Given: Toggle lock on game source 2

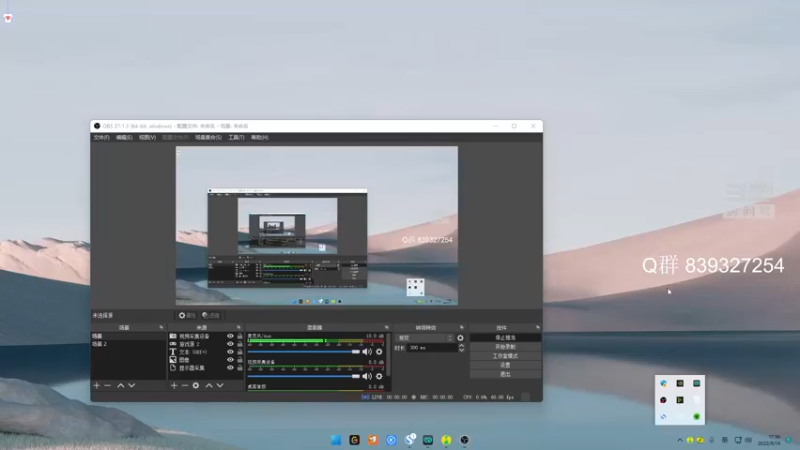Looking at the screenshot, I should pyautogui.click(x=240, y=344).
